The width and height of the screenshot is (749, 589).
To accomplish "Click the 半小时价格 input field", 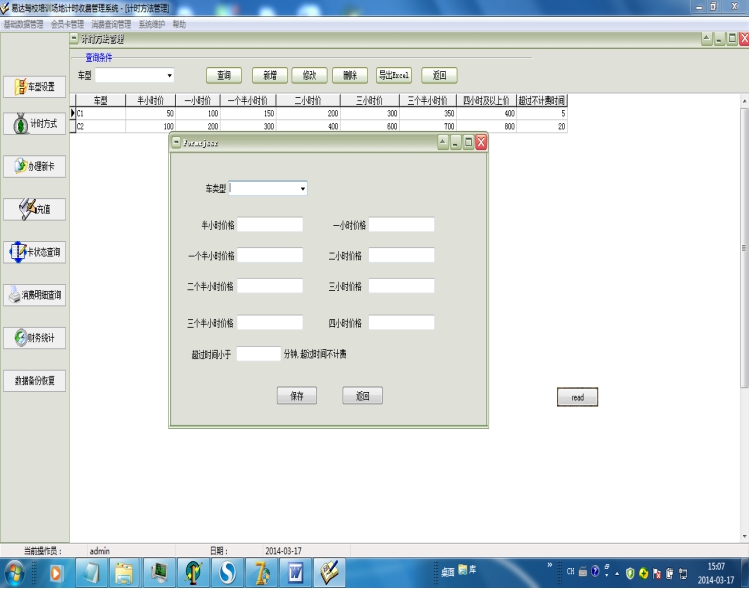I will [x=270, y=225].
